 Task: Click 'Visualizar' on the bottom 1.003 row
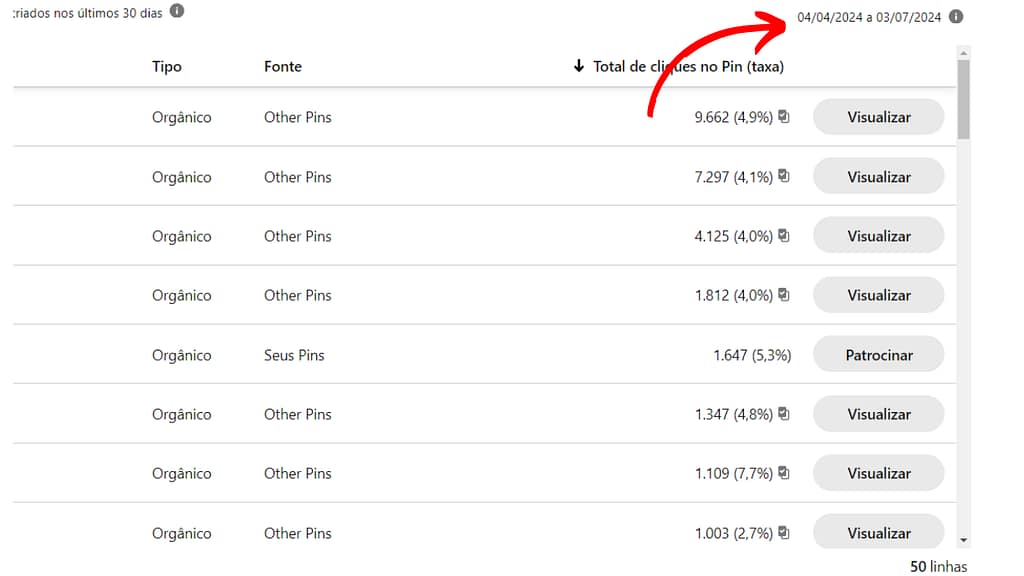(x=878, y=532)
